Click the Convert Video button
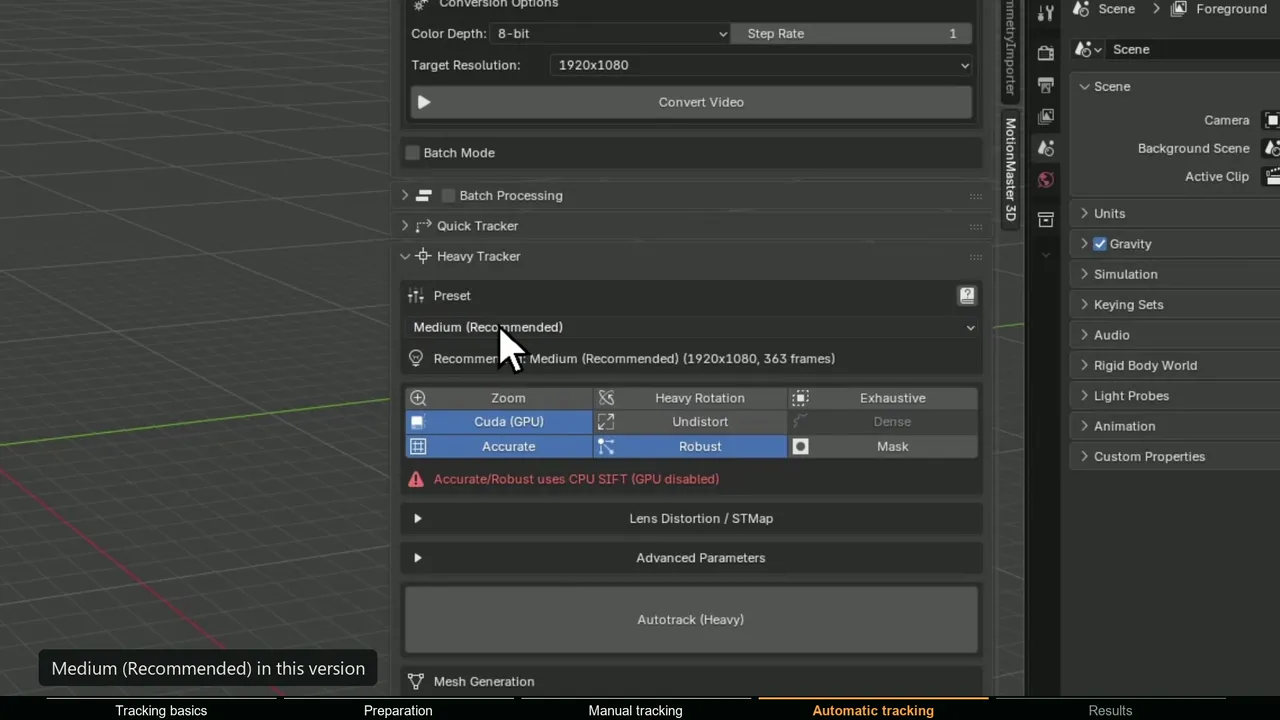The width and height of the screenshot is (1280, 720). coord(691,102)
